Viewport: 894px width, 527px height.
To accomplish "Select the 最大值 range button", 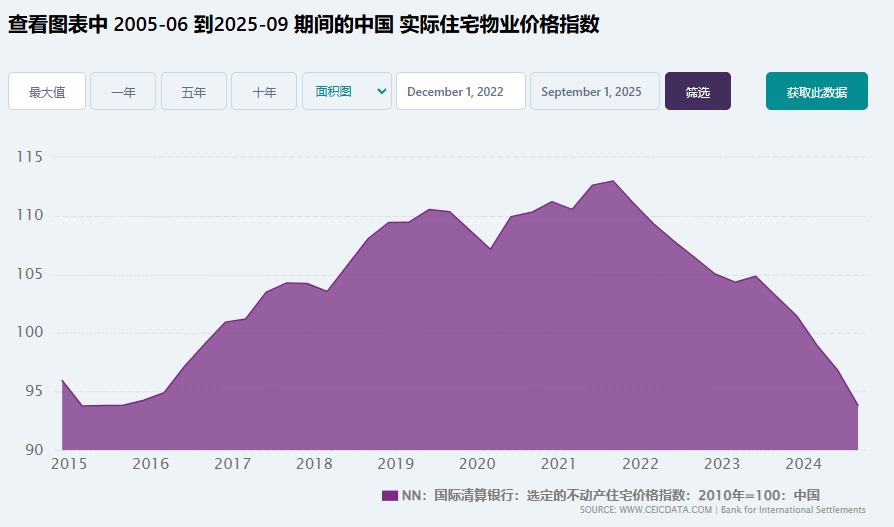I will click(47, 91).
